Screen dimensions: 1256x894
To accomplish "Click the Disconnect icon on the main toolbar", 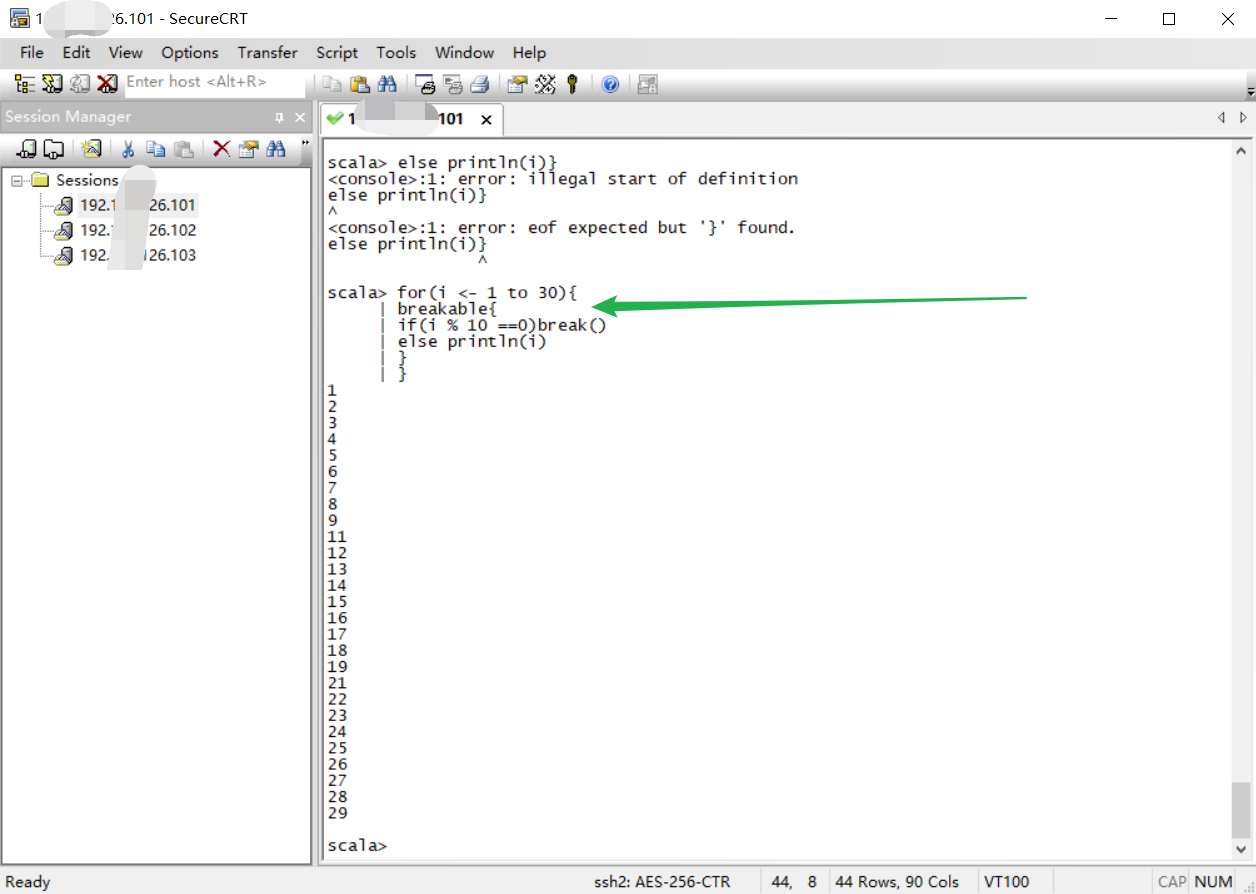I will [x=107, y=83].
